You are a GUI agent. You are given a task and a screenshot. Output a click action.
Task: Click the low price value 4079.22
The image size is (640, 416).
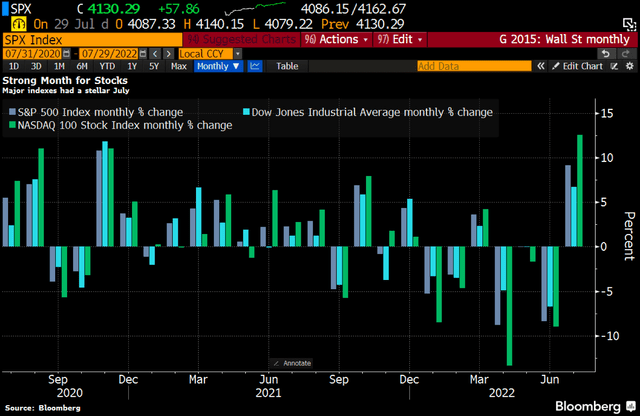tap(288, 24)
